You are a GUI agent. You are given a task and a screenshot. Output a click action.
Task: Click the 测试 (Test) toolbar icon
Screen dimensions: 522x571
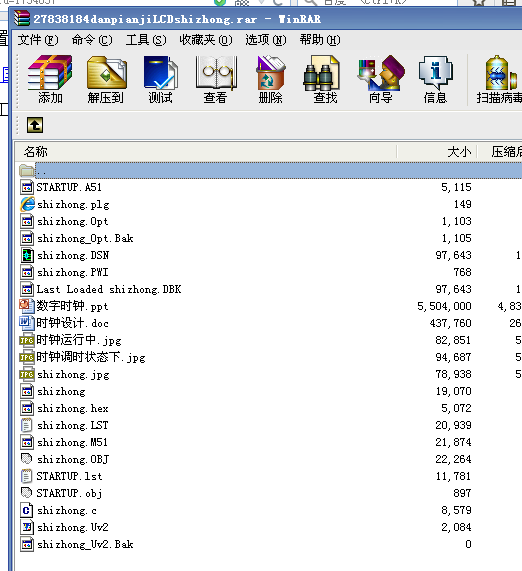pos(161,73)
